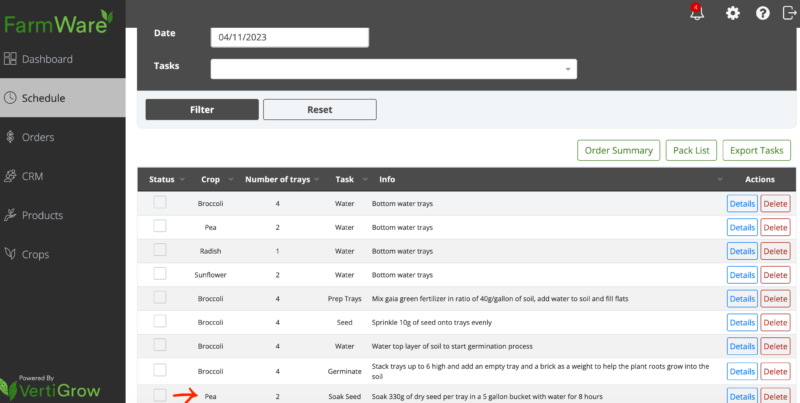Open the settings gear icon
This screenshot has width=800, height=403.
pos(733,13)
